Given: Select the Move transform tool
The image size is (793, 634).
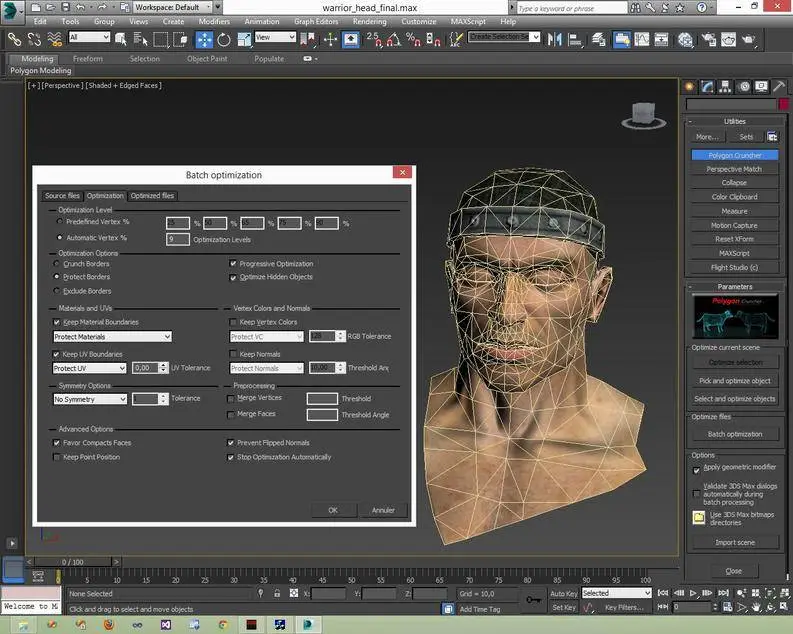Looking at the screenshot, I should 203,39.
